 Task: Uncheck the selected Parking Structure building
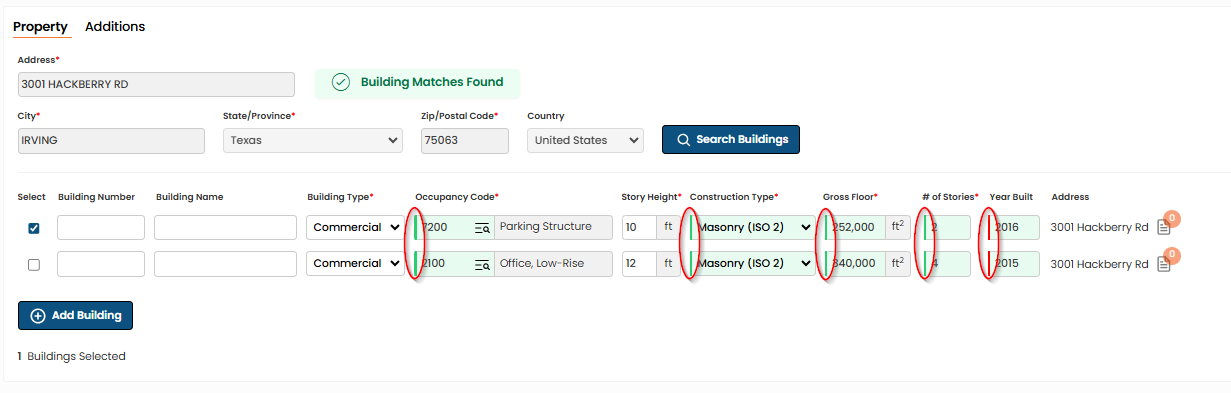tap(34, 228)
